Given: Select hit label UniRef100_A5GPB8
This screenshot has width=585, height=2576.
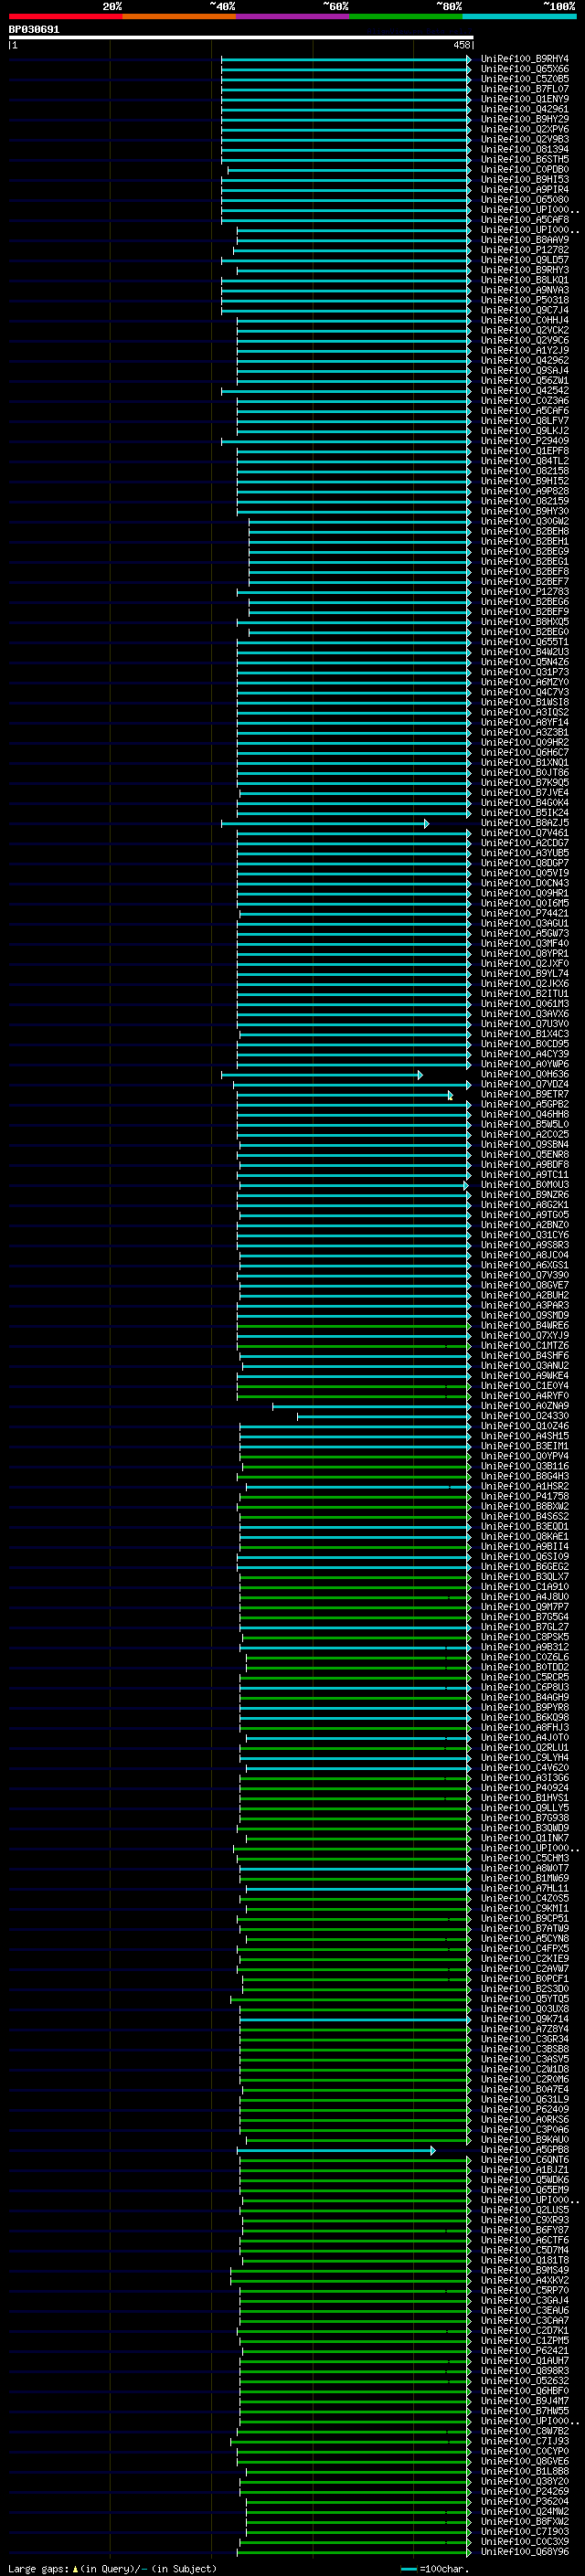Looking at the screenshot, I should [524, 2149].
